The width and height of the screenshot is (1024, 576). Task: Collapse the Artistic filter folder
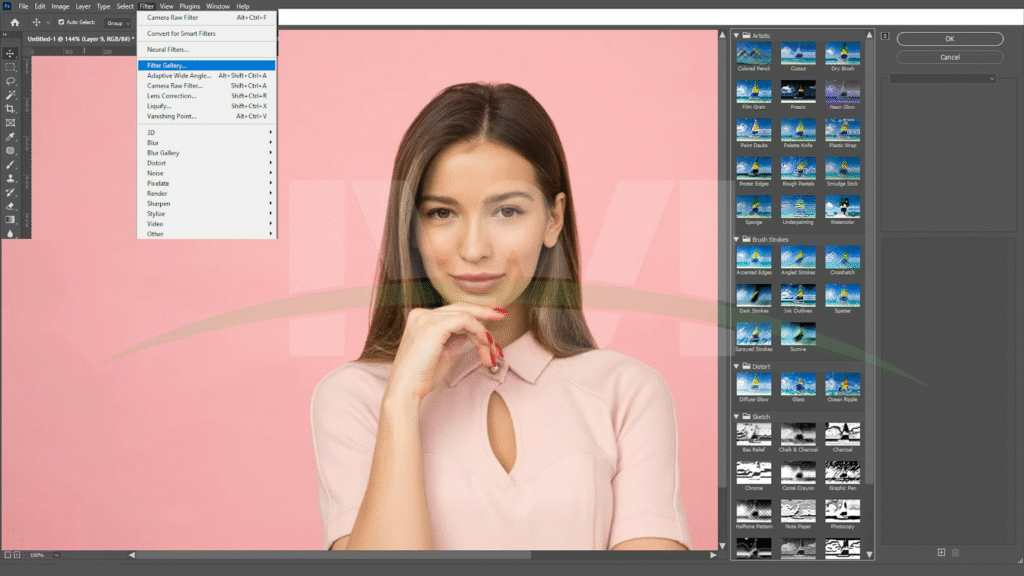click(x=737, y=35)
